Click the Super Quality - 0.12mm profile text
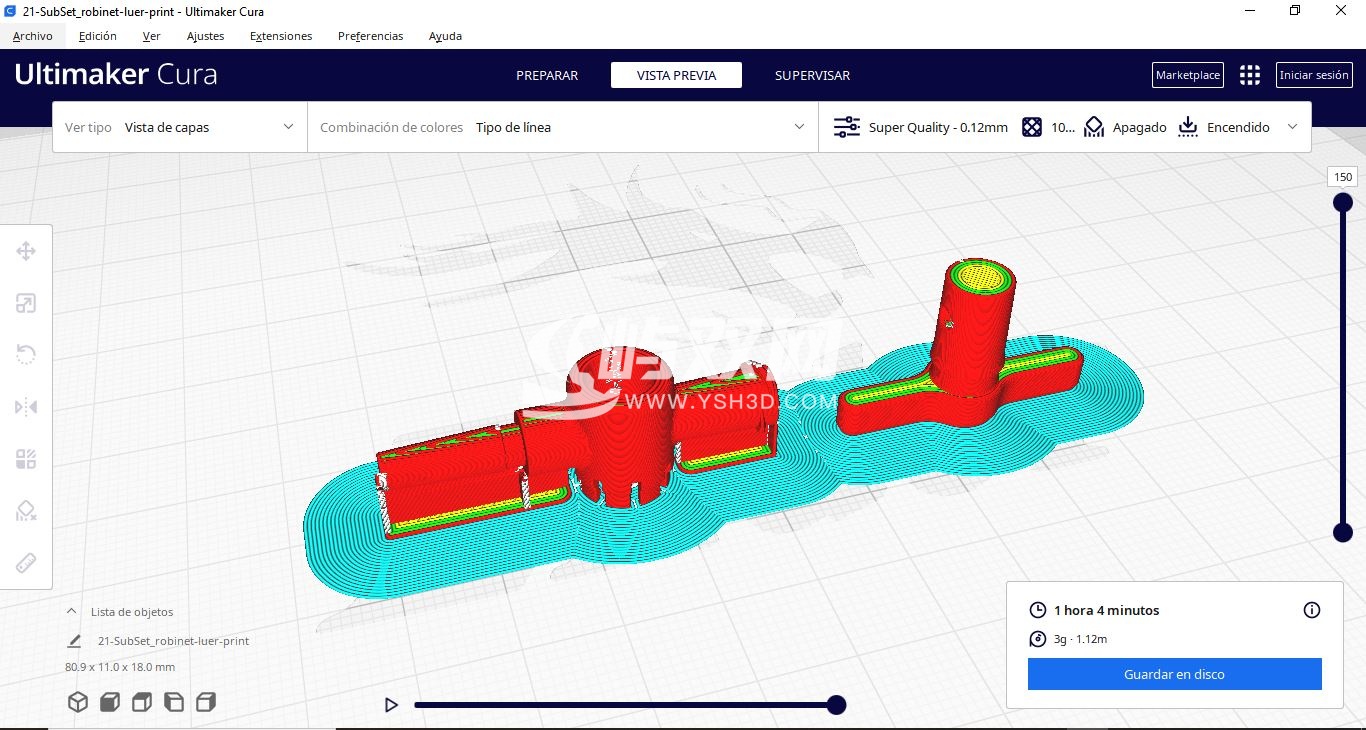 click(938, 127)
